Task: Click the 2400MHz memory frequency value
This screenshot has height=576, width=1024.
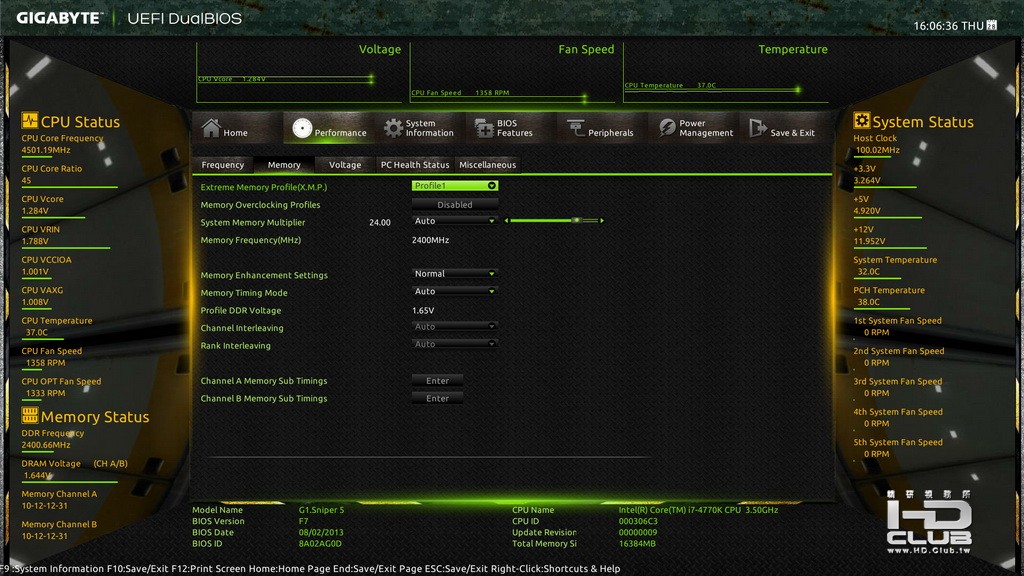Action: [x=430, y=240]
